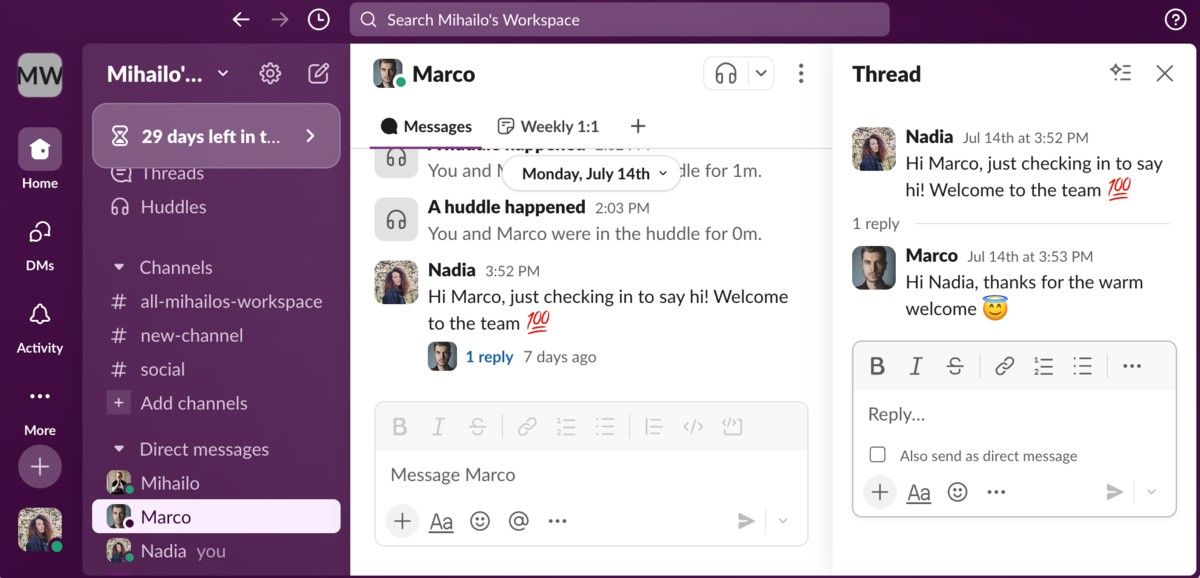1200x578 pixels.
Task: Check 'Also send as direct message'
Action: point(877,455)
